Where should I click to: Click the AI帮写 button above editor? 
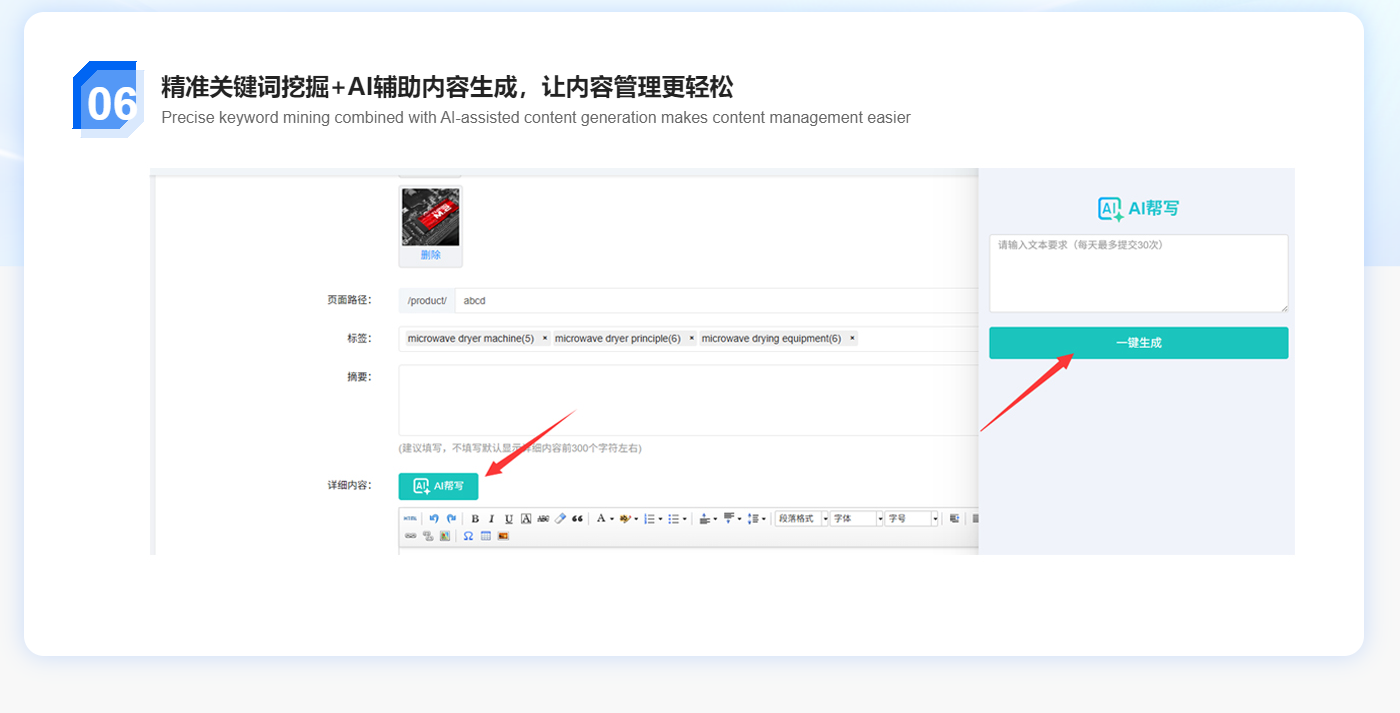pos(438,486)
